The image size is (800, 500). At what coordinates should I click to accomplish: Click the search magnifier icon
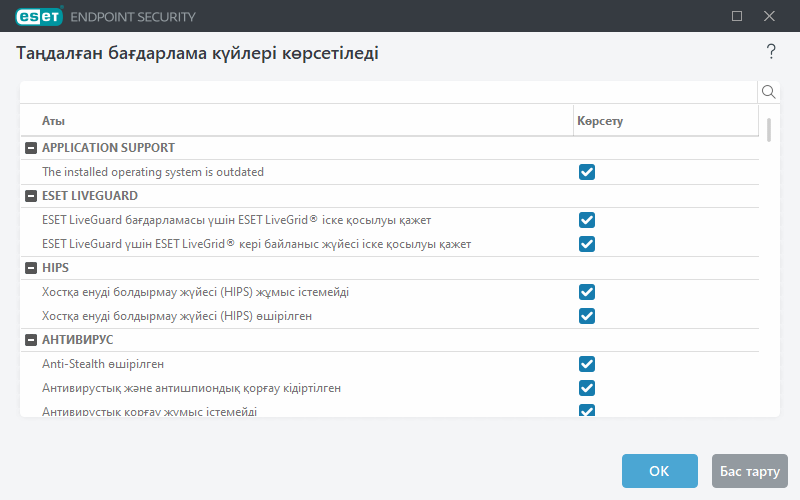tap(768, 92)
